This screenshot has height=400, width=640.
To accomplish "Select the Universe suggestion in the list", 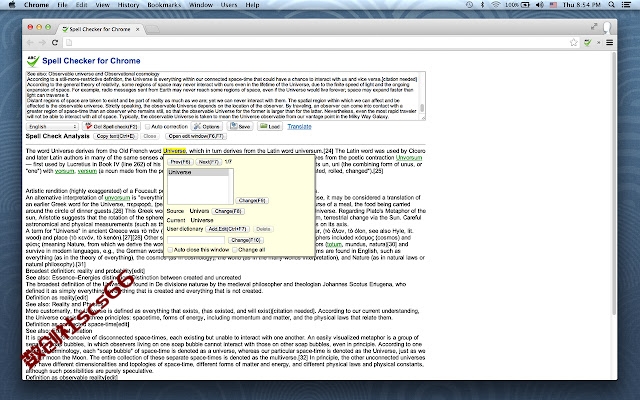I will coord(198,173).
